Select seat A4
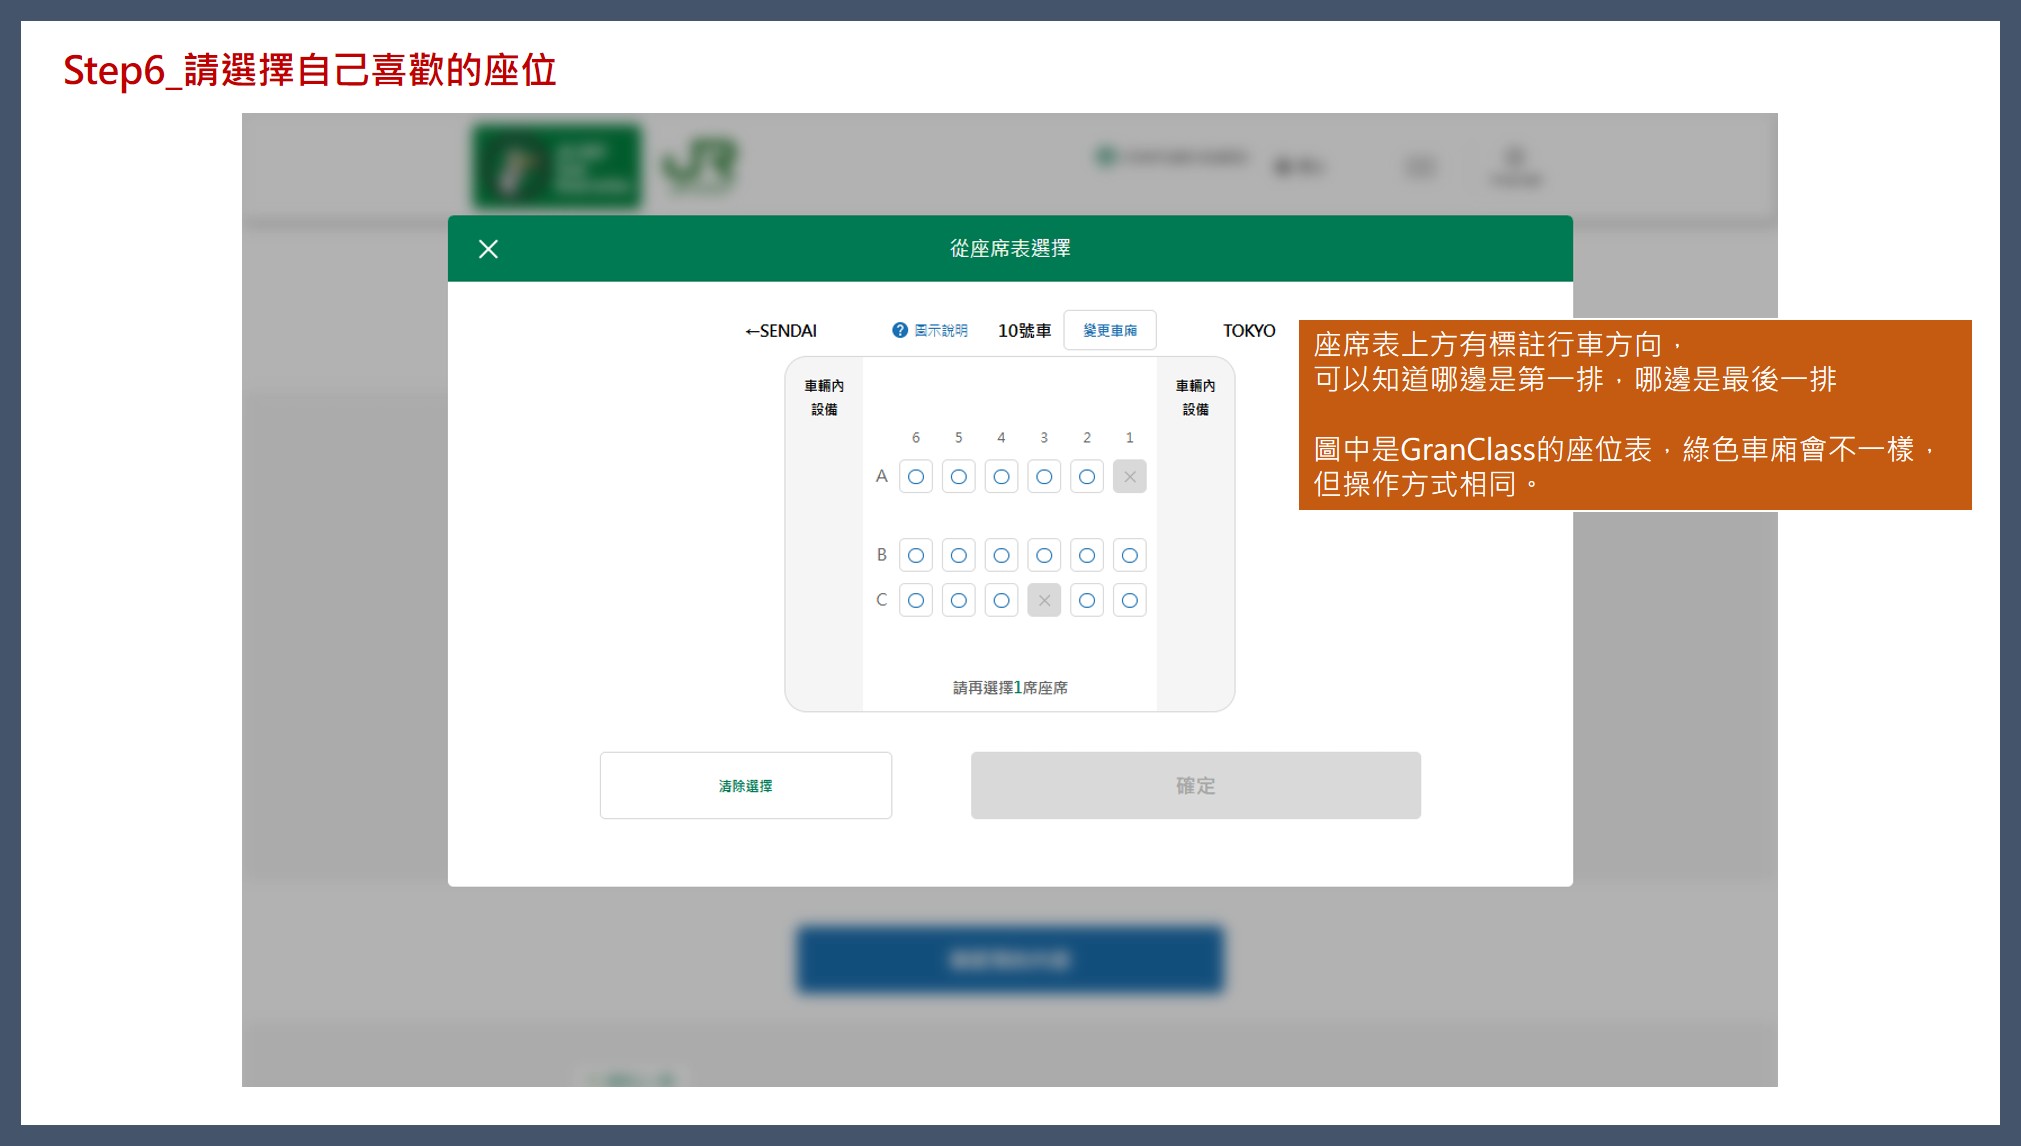Viewport: 2021px width, 1146px height. tap(1001, 477)
